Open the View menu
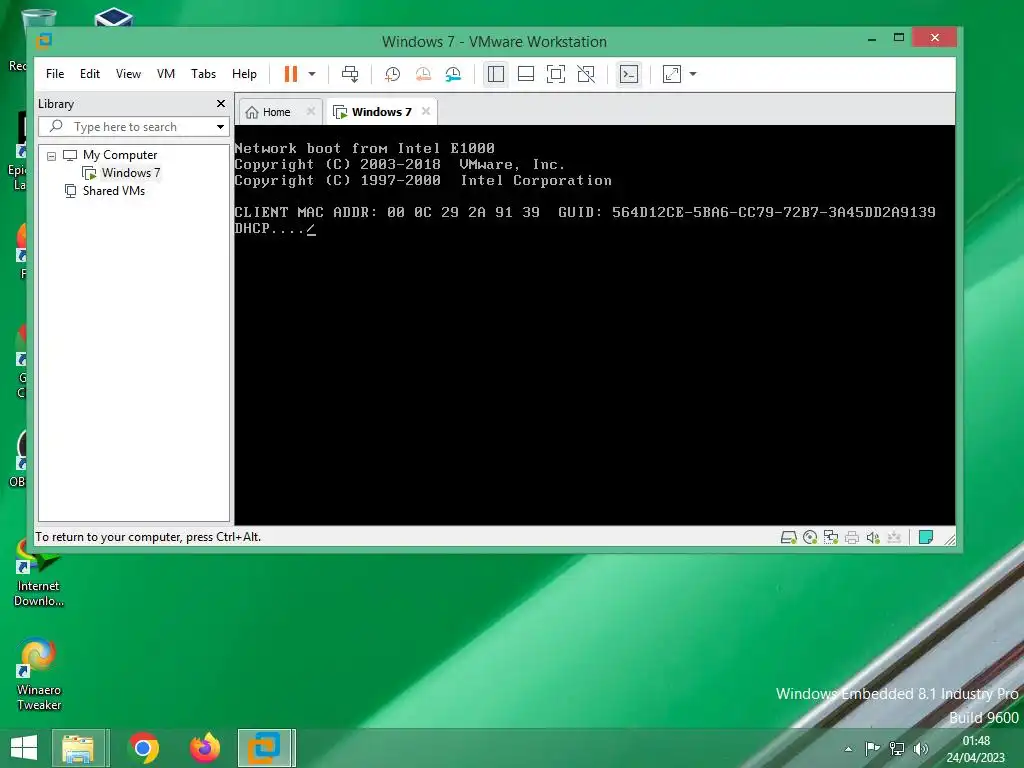1024x768 pixels. 128,74
